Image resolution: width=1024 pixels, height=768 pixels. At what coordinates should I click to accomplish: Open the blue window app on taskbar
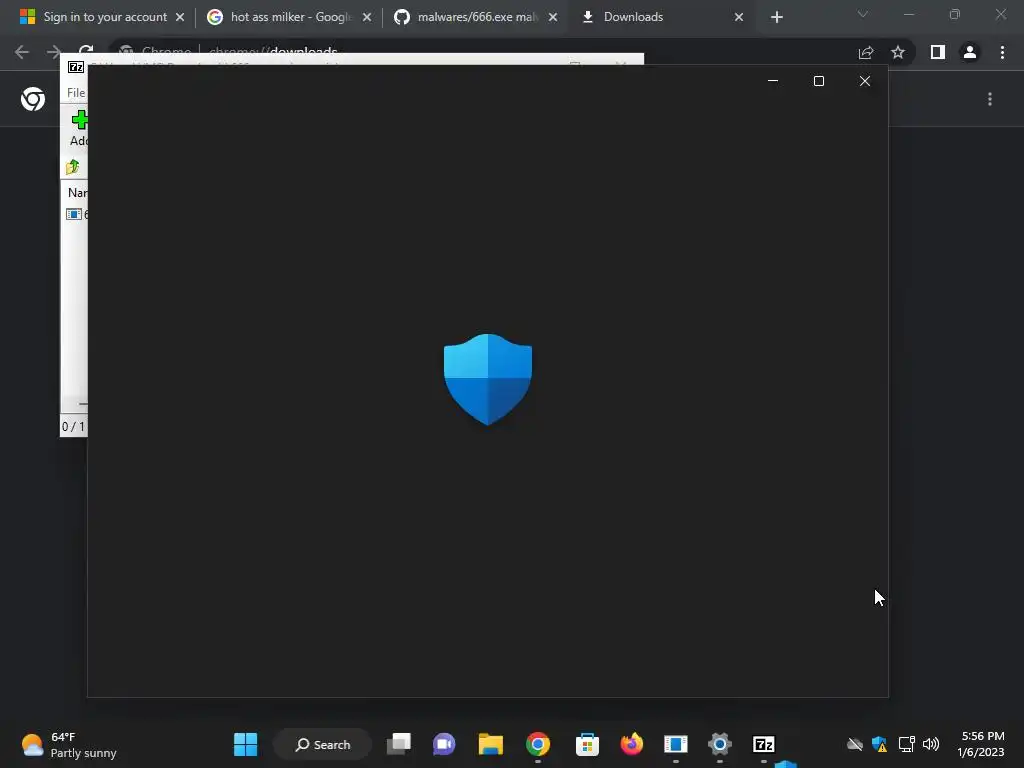[x=676, y=744]
